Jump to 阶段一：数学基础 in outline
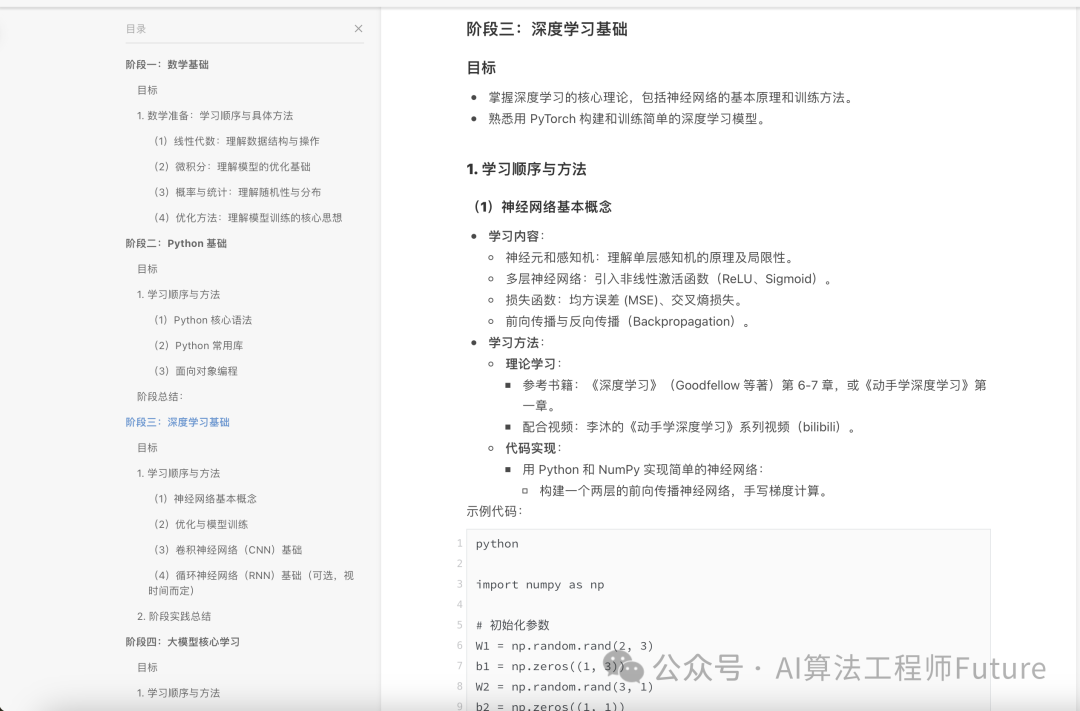Image resolution: width=1080 pixels, height=711 pixels. point(167,65)
